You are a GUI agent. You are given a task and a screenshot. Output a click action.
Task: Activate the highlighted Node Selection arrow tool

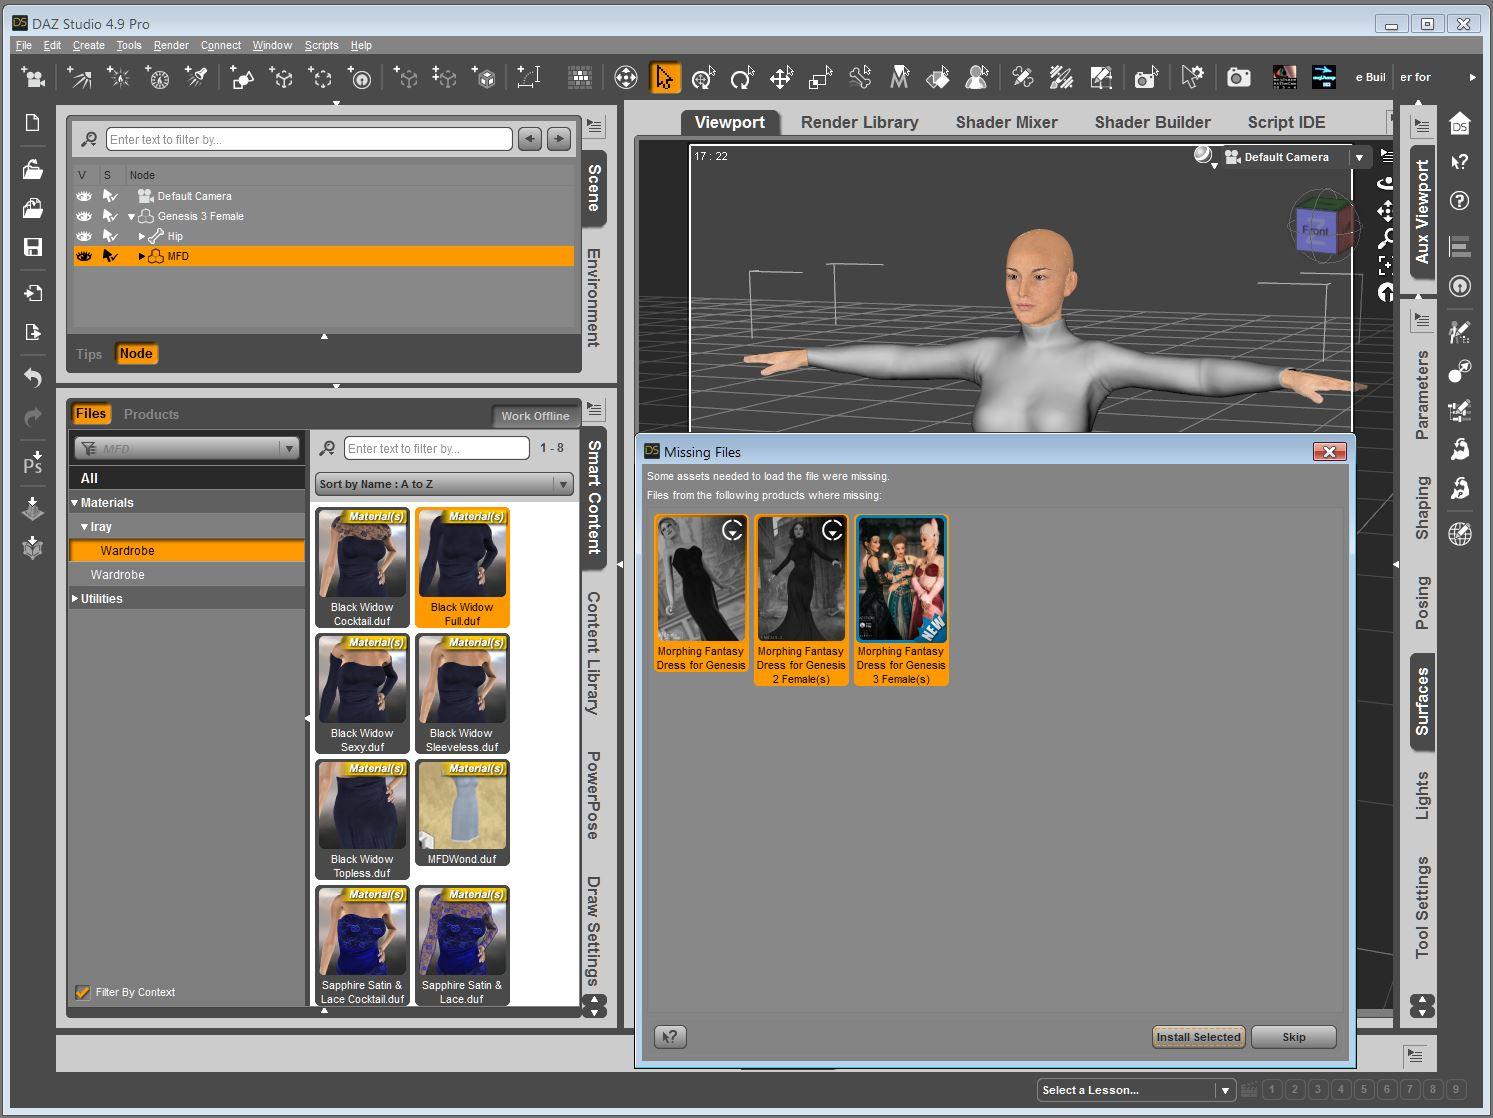pos(665,77)
